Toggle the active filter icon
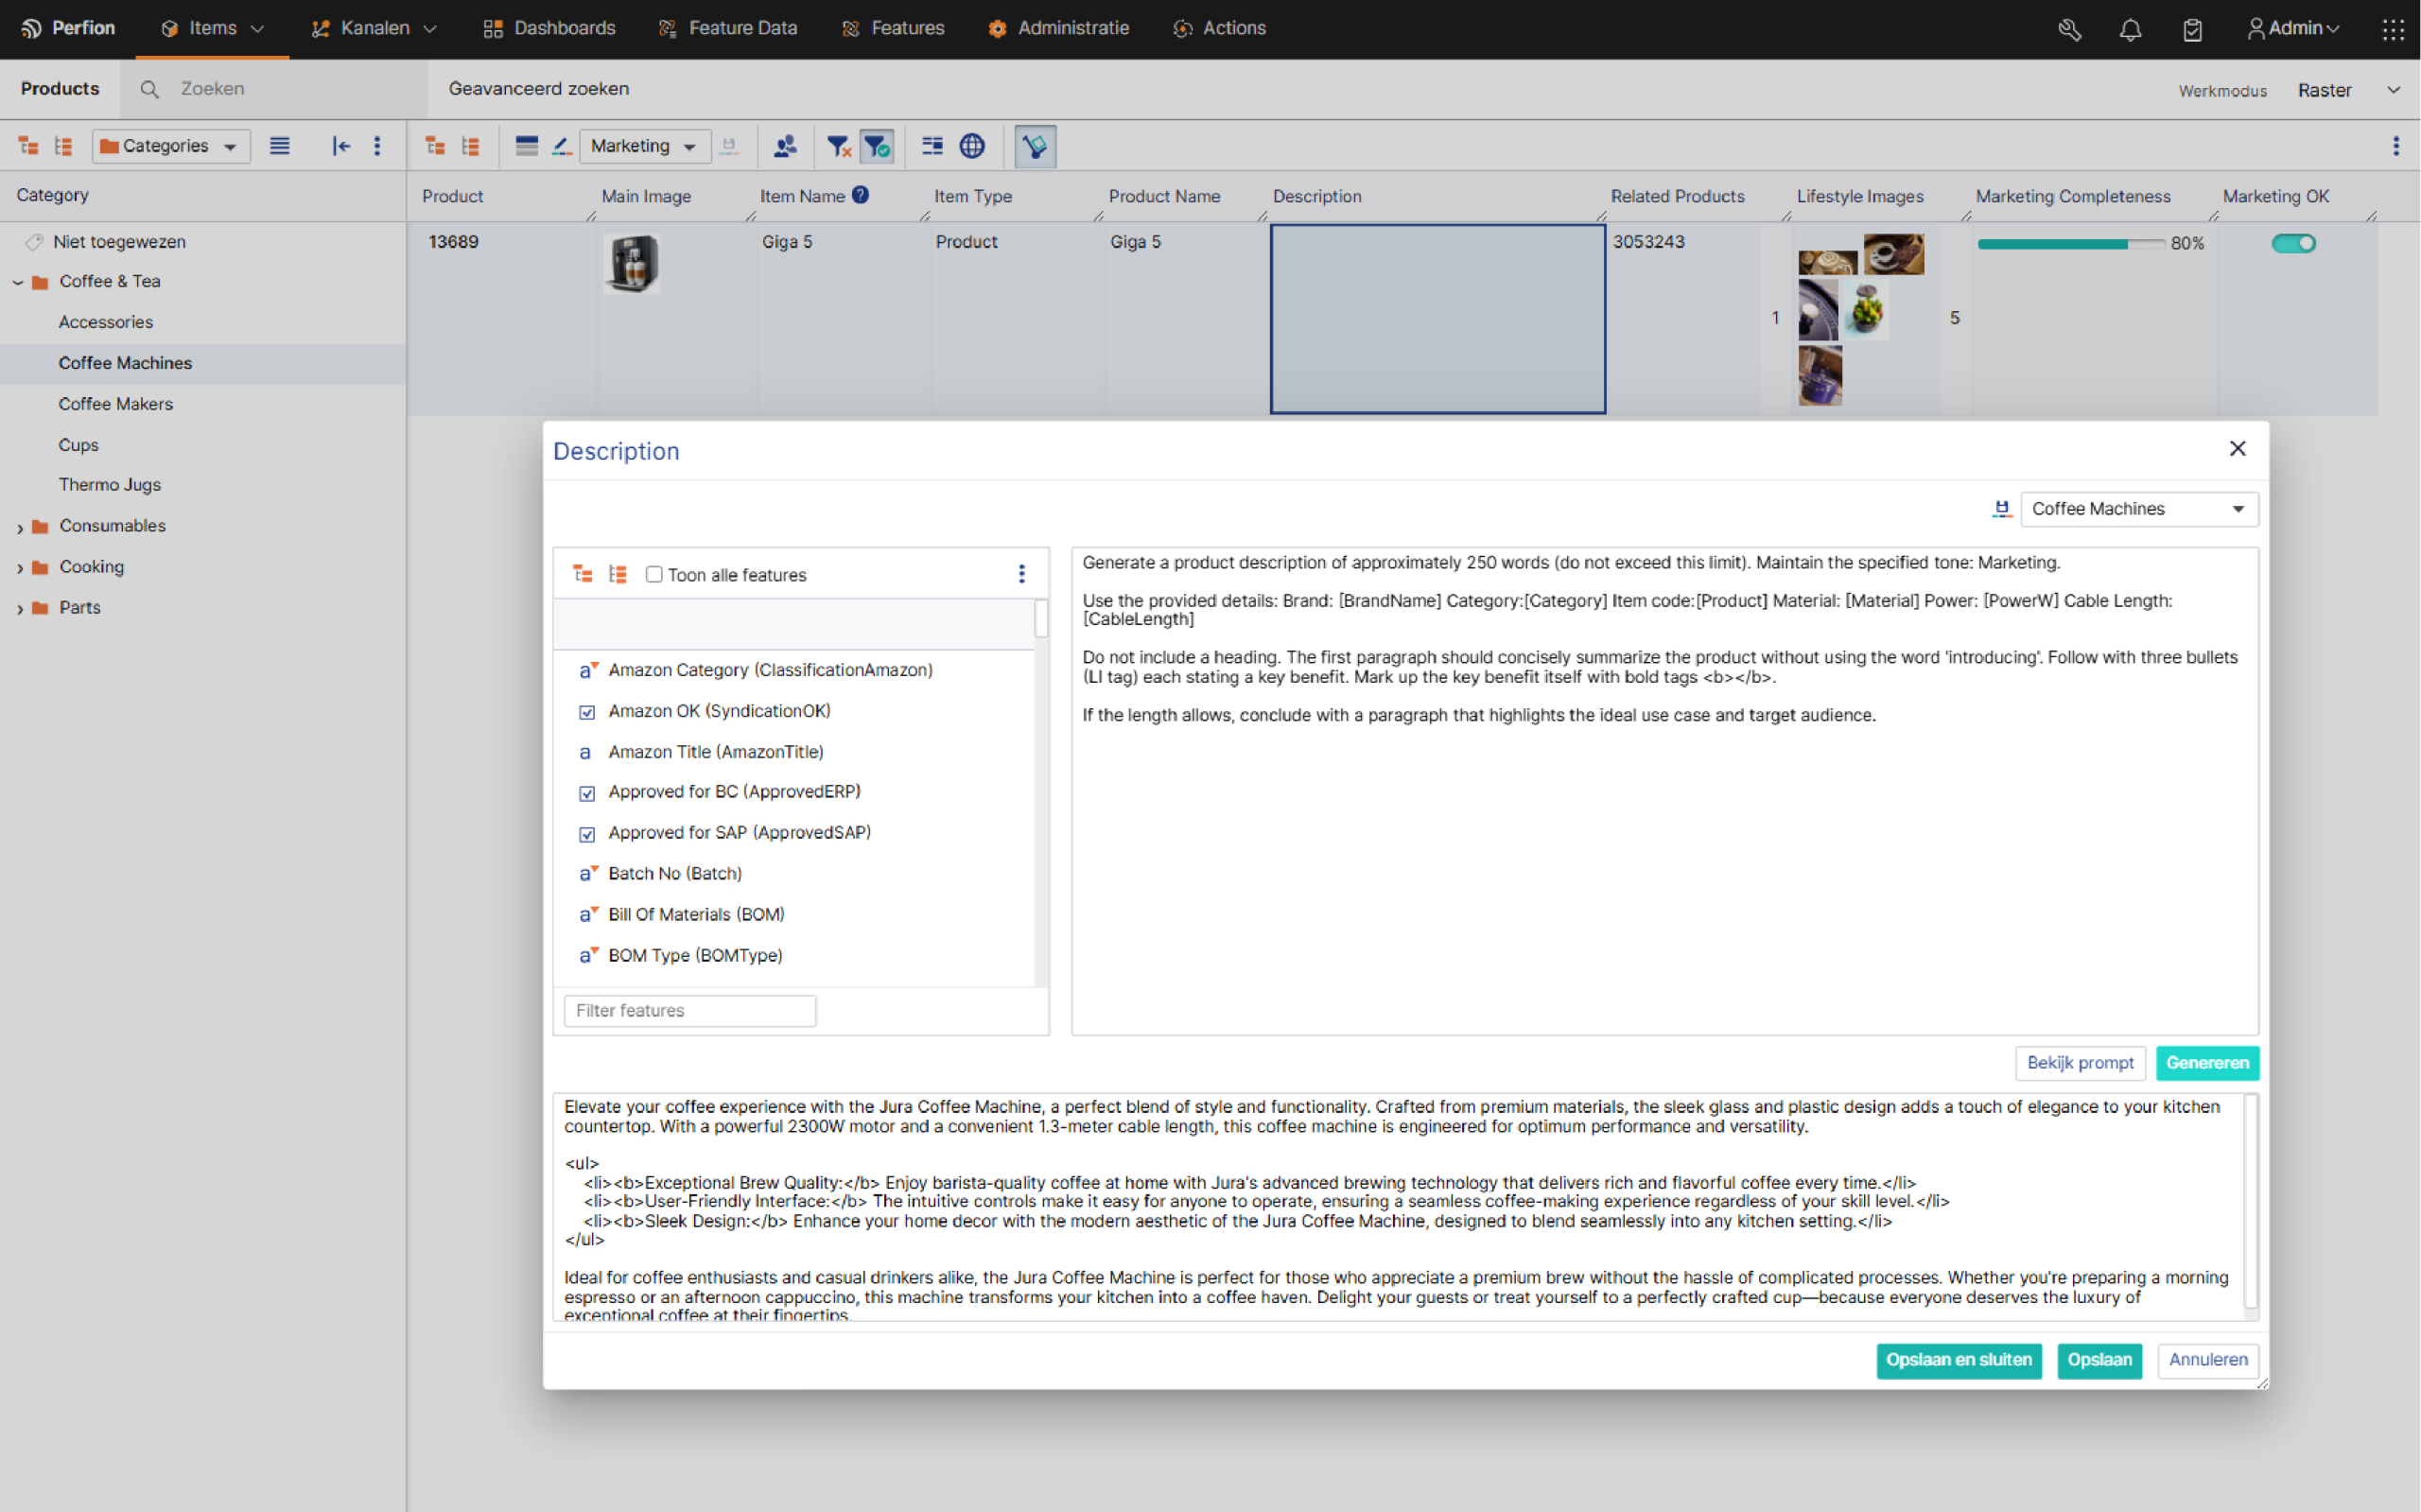 tap(877, 147)
